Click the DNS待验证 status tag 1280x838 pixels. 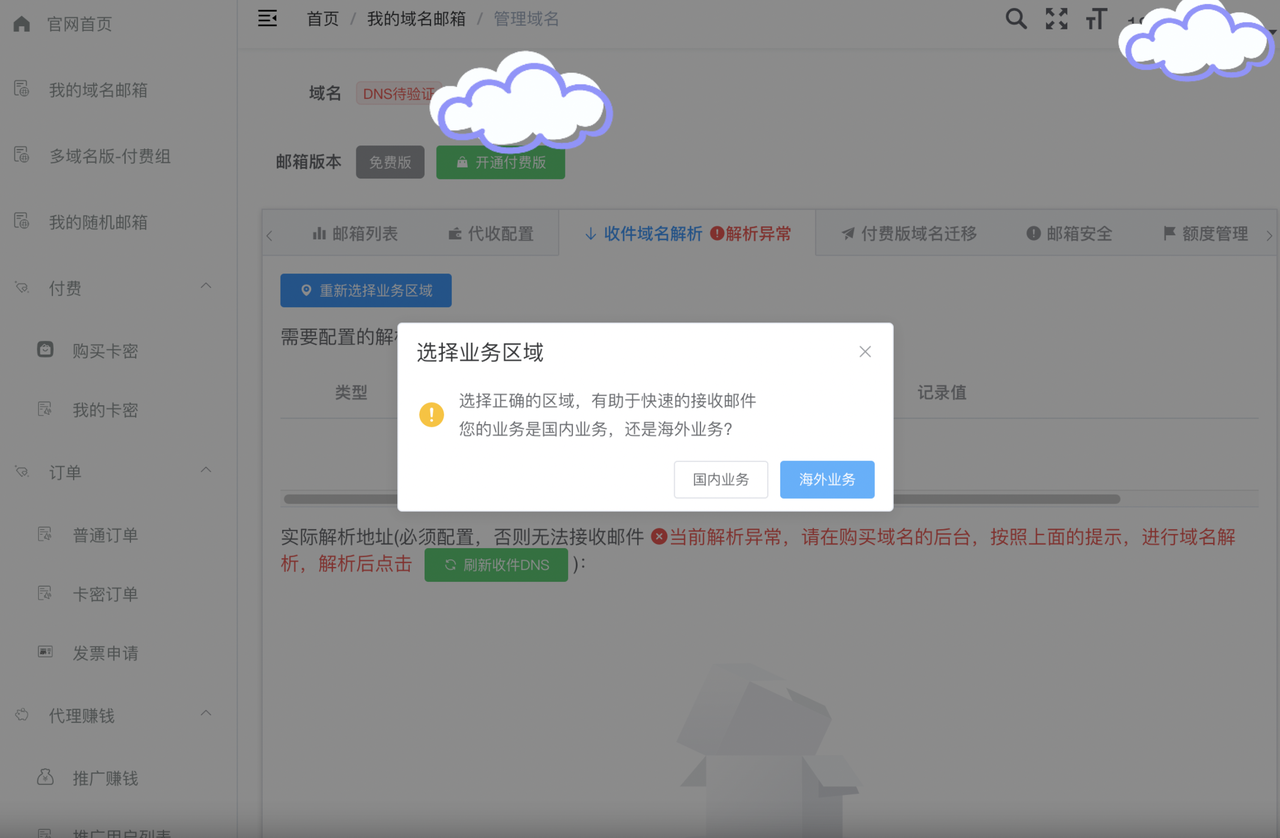tap(399, 94)
